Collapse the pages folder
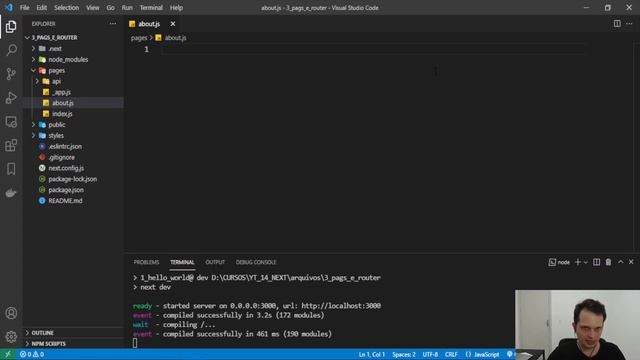640x360 pixels. pyautogui.click(x=33, y=70)
